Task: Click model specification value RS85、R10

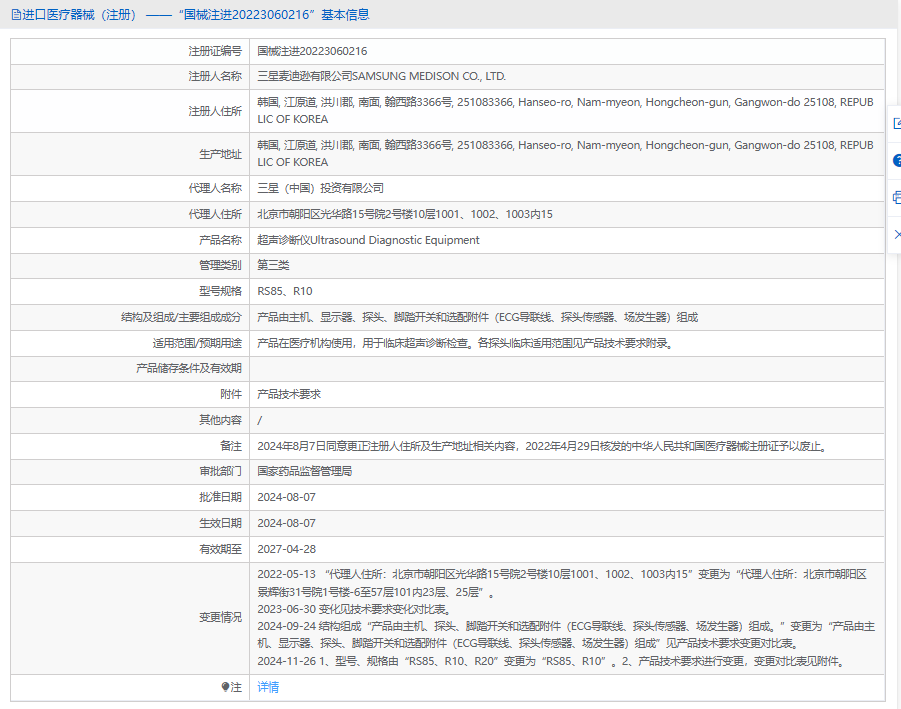Action: [284, 291]
